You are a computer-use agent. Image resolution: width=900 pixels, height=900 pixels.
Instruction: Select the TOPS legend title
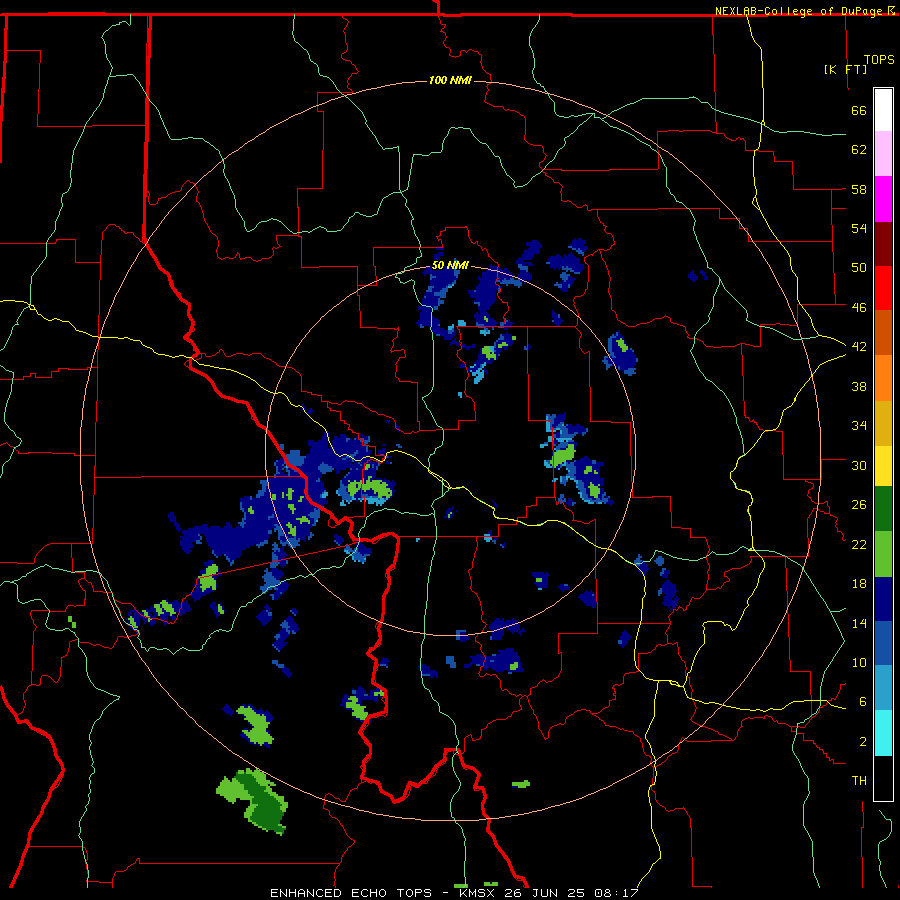point(879,59)
